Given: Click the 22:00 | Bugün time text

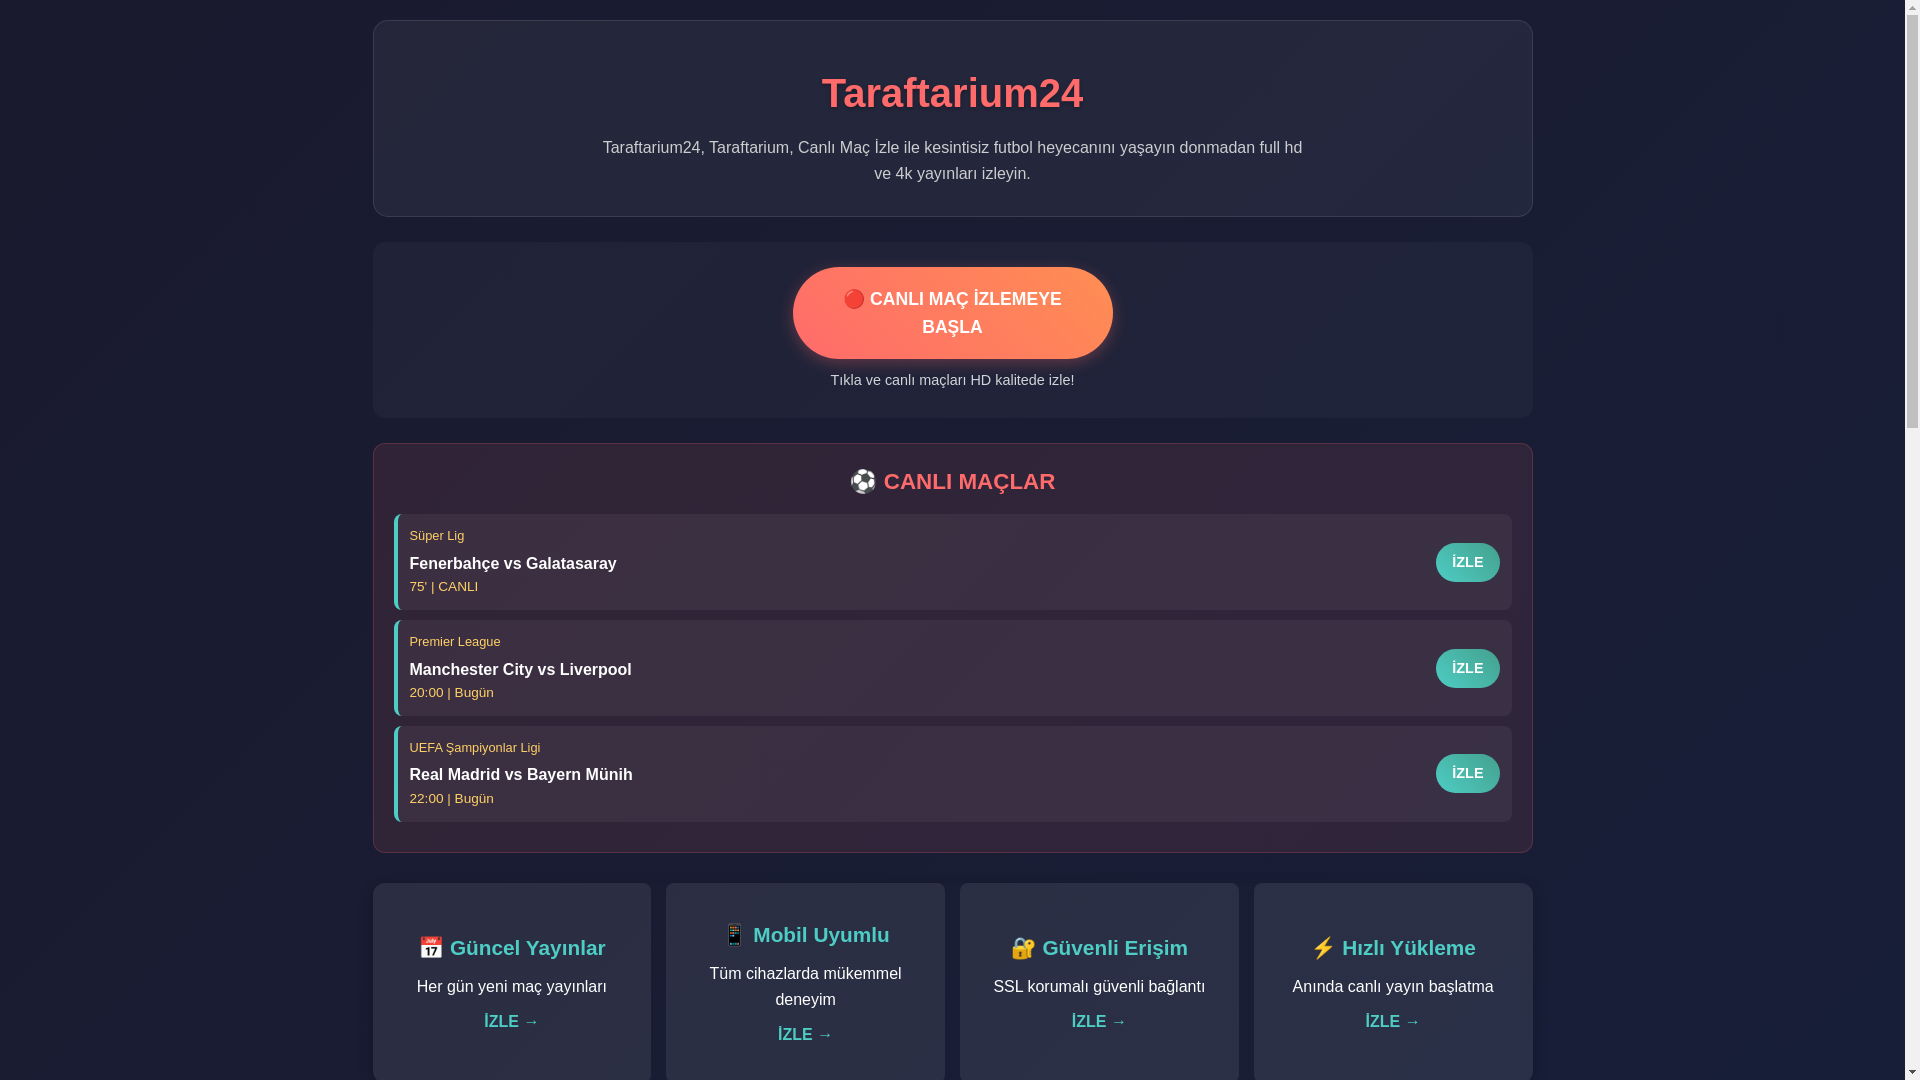Looking at the screenshot, I should tap(451, 799).
